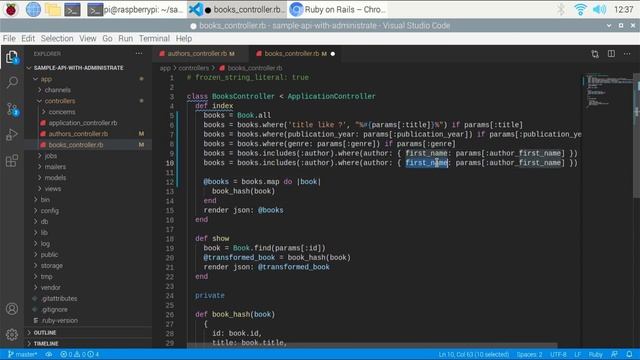This screenshot has height=360, width=640.
Task: Expand the concerns folder
Action: (x=62, y=112)
